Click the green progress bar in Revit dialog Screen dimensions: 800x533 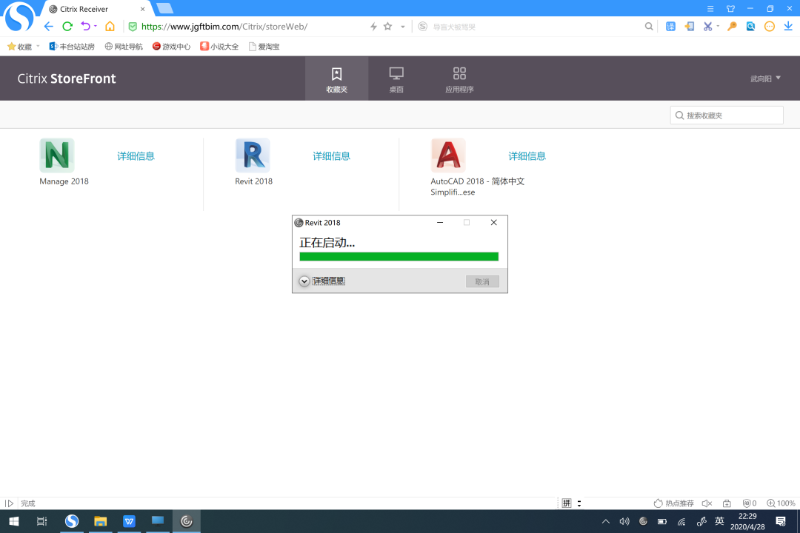point(399,257)
